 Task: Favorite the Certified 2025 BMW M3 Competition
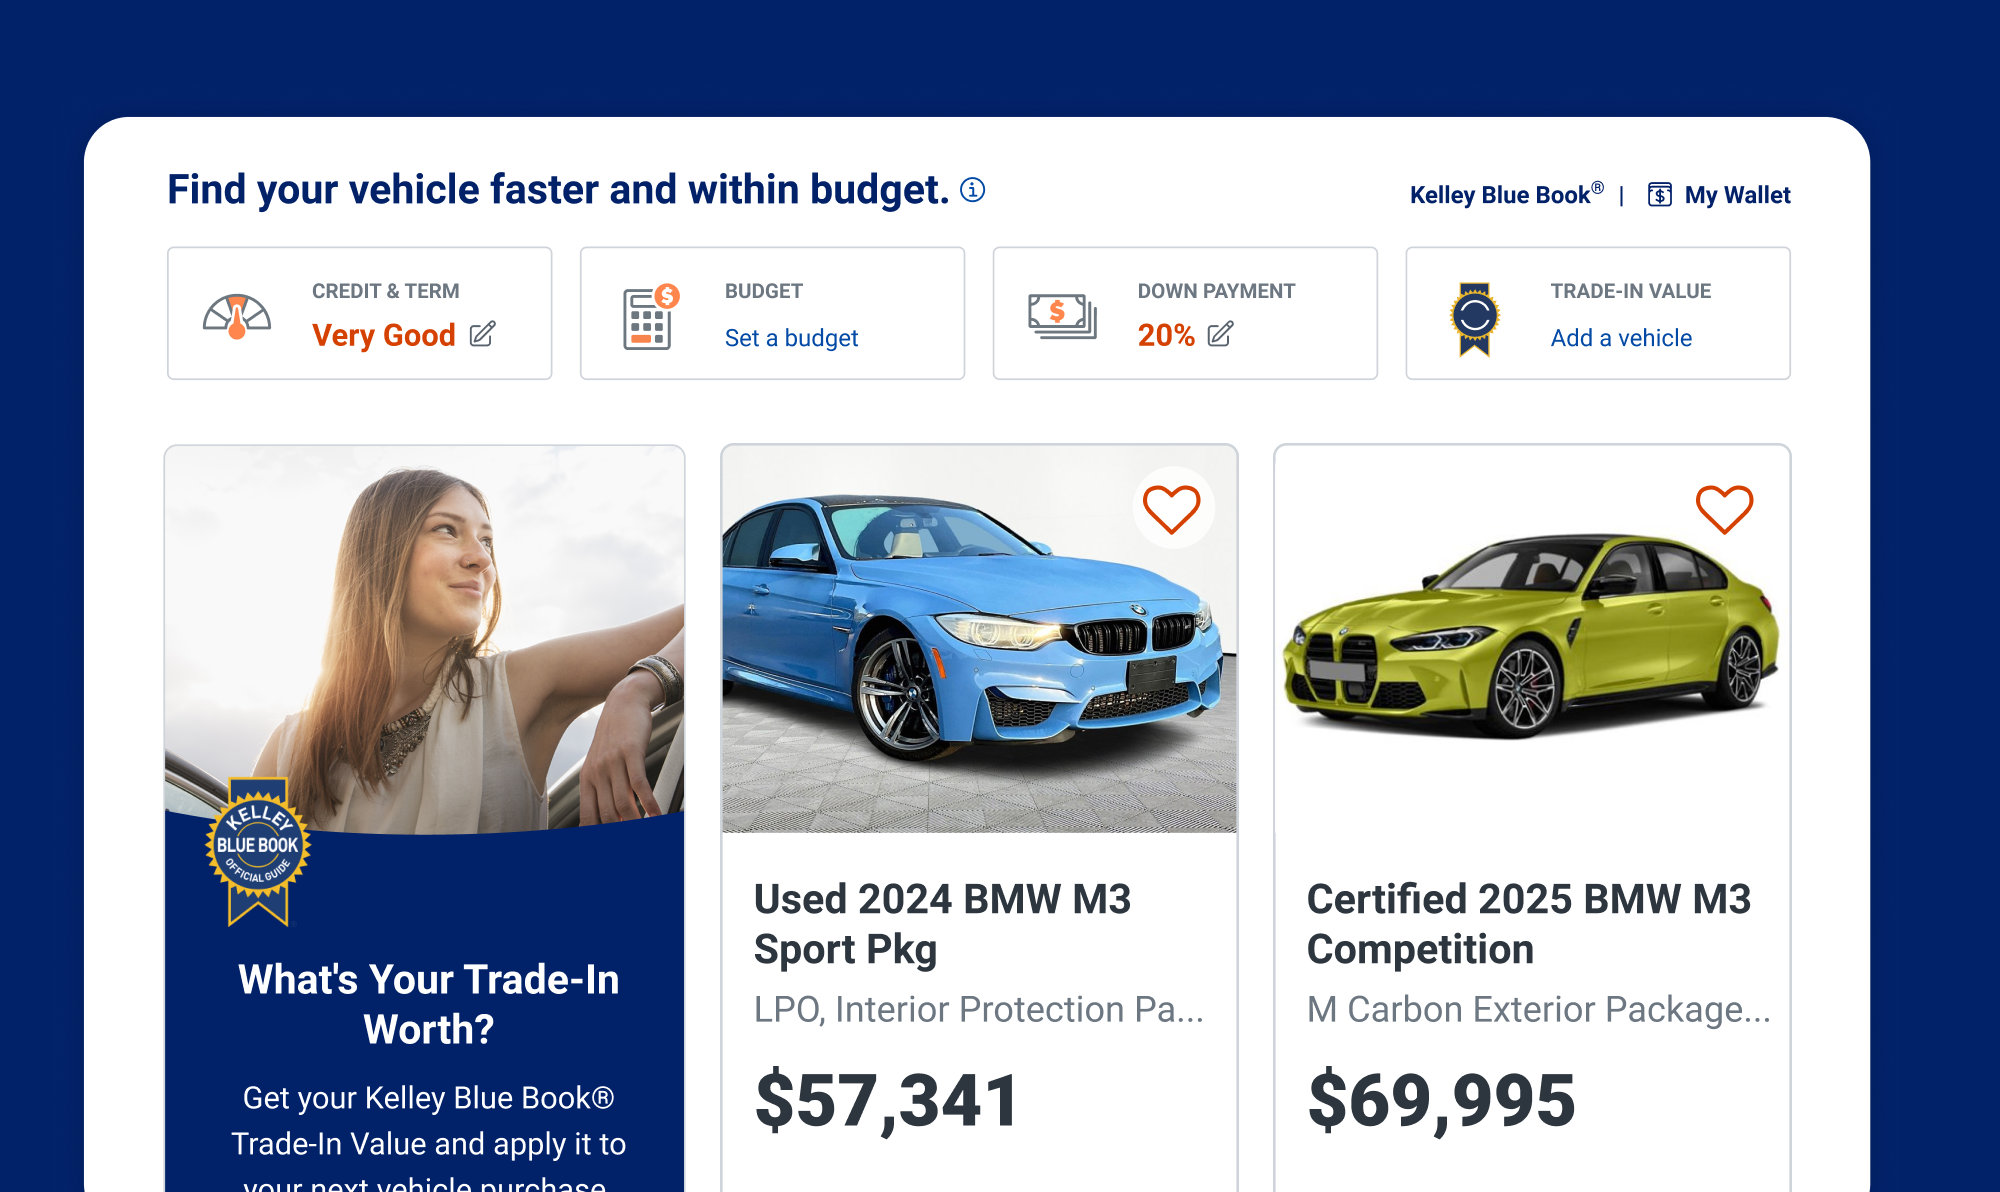(x=1723, y=507)
